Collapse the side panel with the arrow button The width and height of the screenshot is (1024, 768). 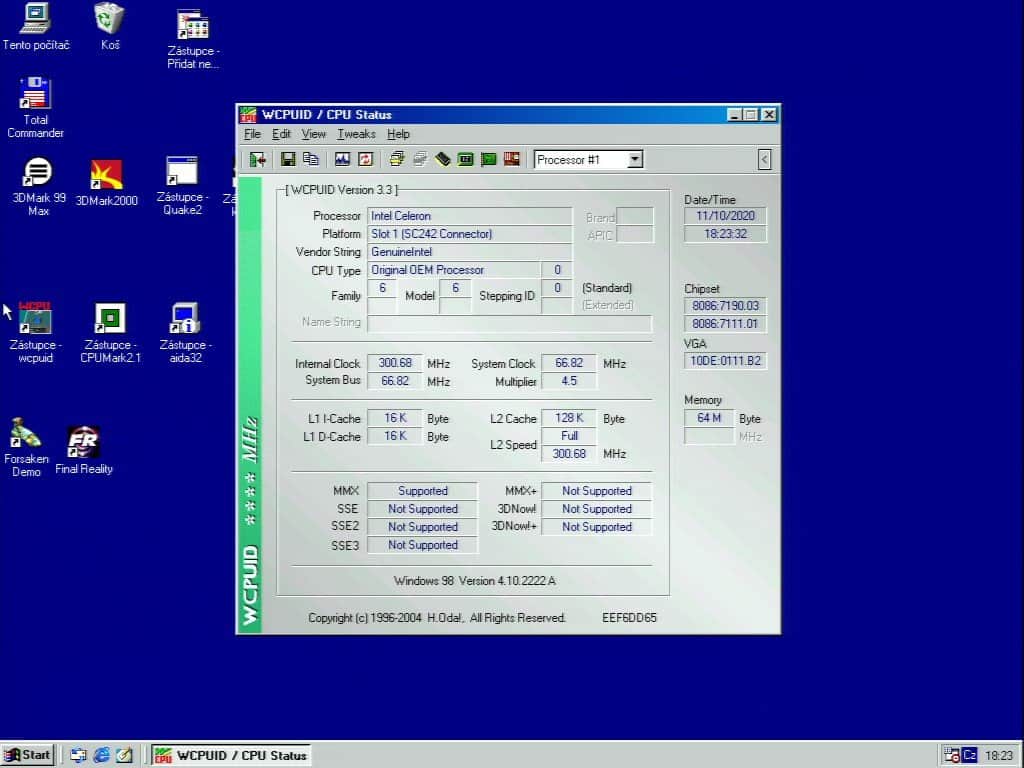click(x=764, y=159)
